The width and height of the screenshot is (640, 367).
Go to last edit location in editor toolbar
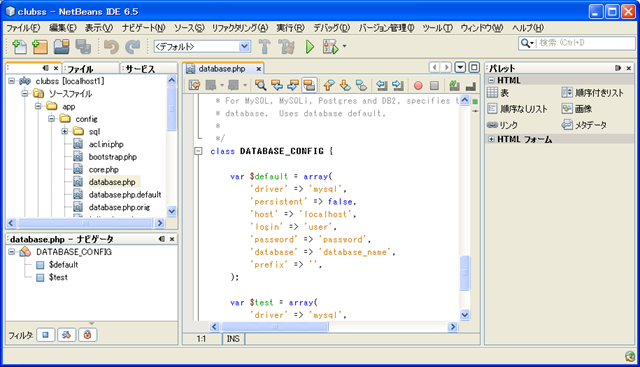[x=195, y=85]
